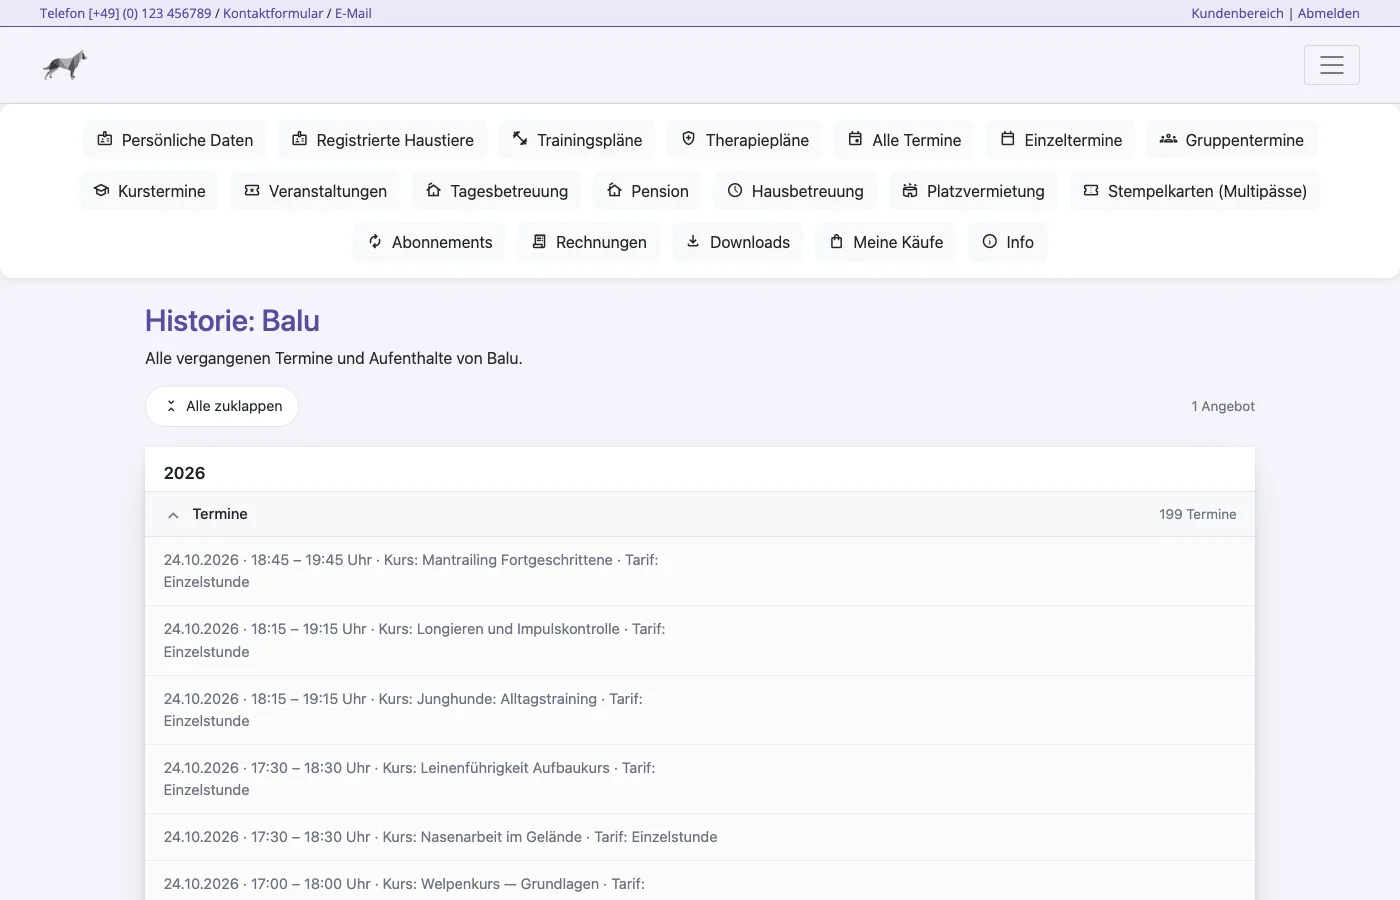Collapse the Termine section chevron
The width and height of the screenshot is (1400, 900).
pyautogui.click(x=173, y=515)
